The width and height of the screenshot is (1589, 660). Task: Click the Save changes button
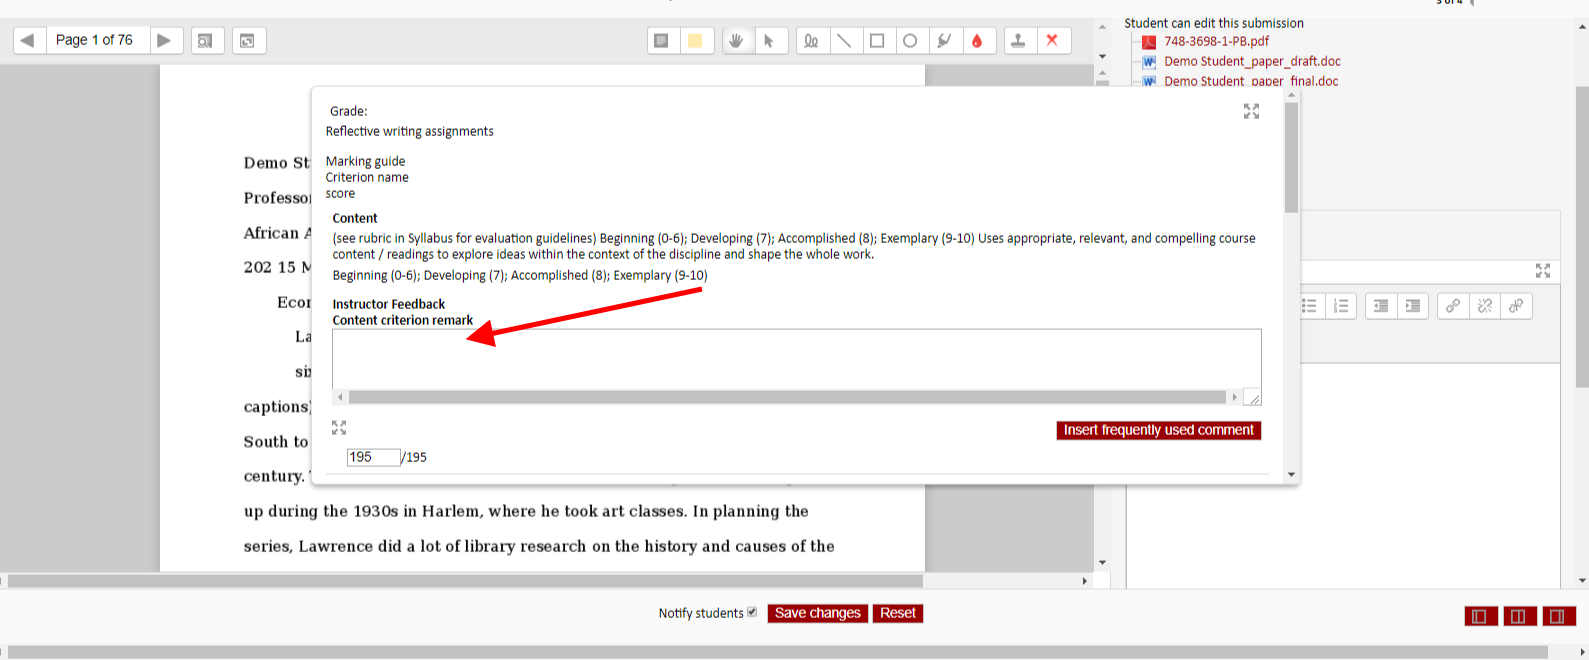(817, 613)
